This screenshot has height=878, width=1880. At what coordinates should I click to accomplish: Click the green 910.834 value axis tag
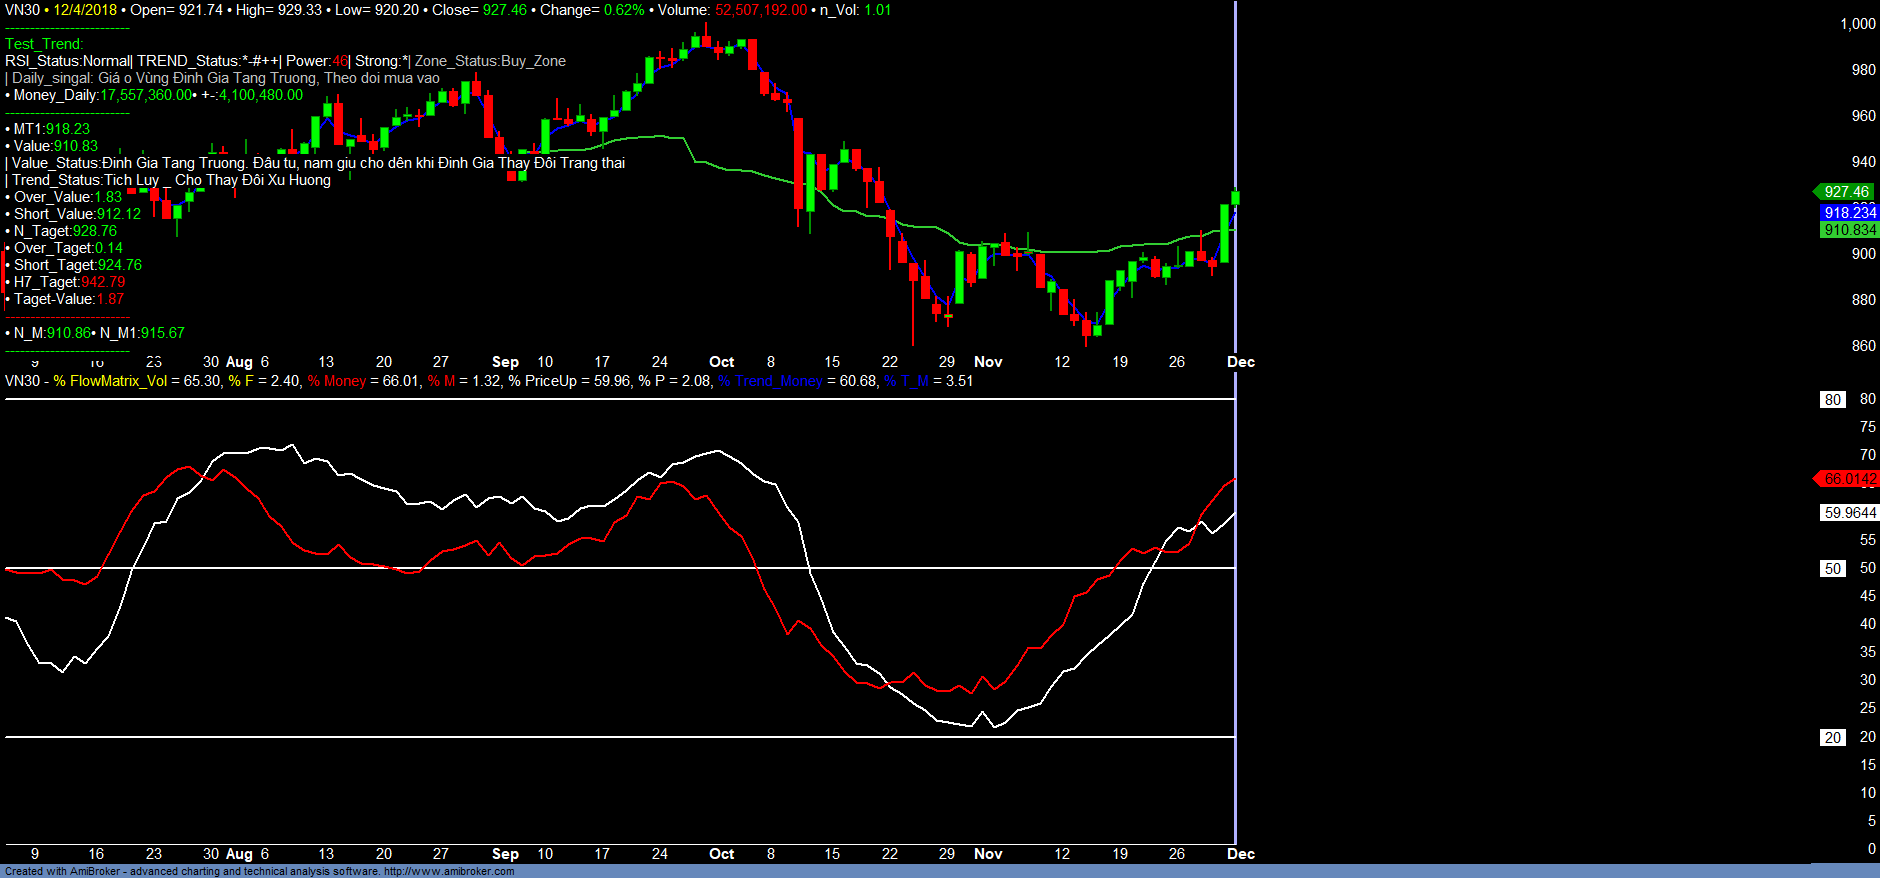(x=1849, y=230)
